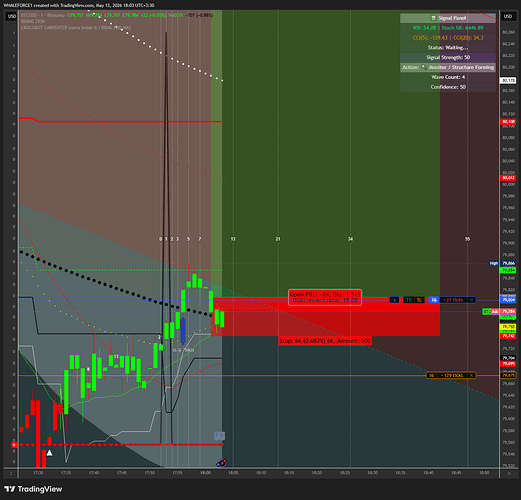The image size is (521, 500).
Task: Click the CCI(5) CCI(20) values row
Action: click(x=448, y=38)
